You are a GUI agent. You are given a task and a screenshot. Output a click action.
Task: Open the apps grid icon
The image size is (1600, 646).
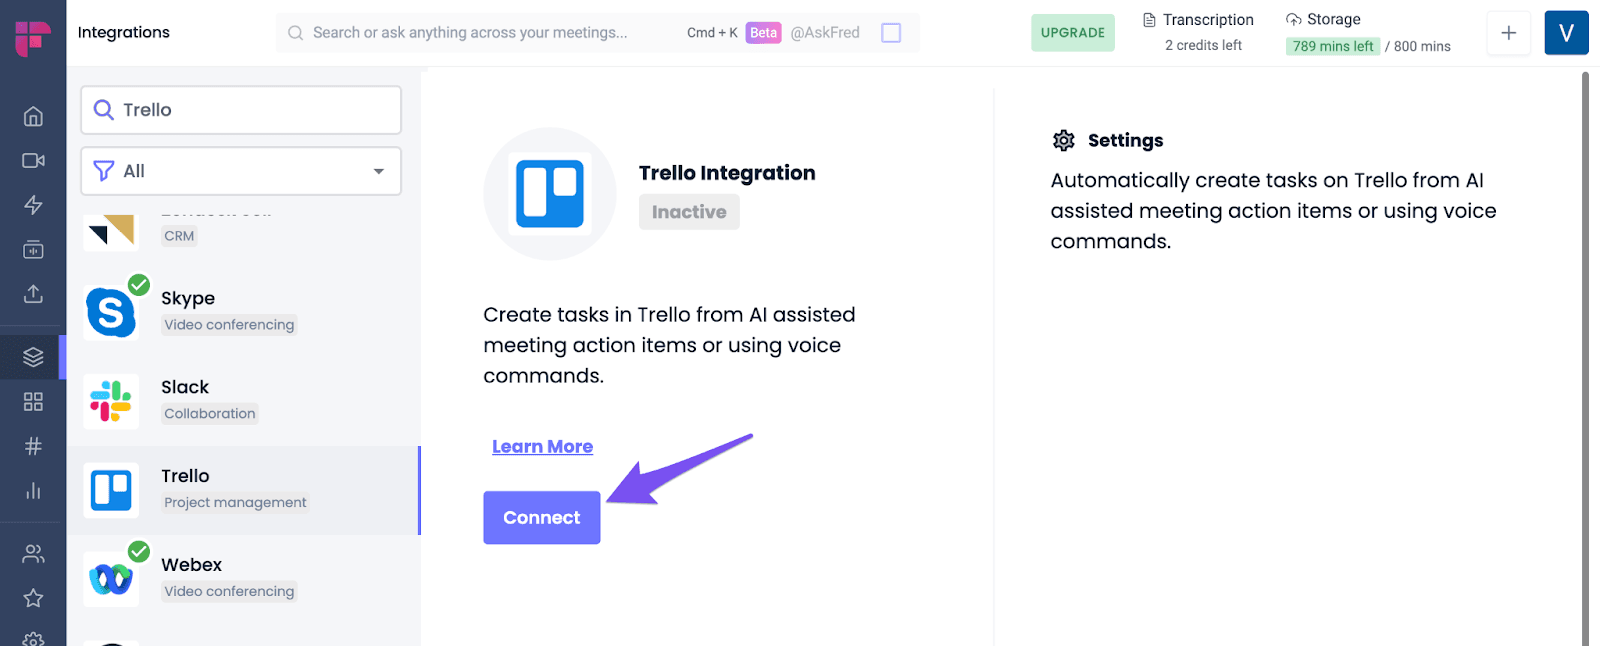[33, 401]
